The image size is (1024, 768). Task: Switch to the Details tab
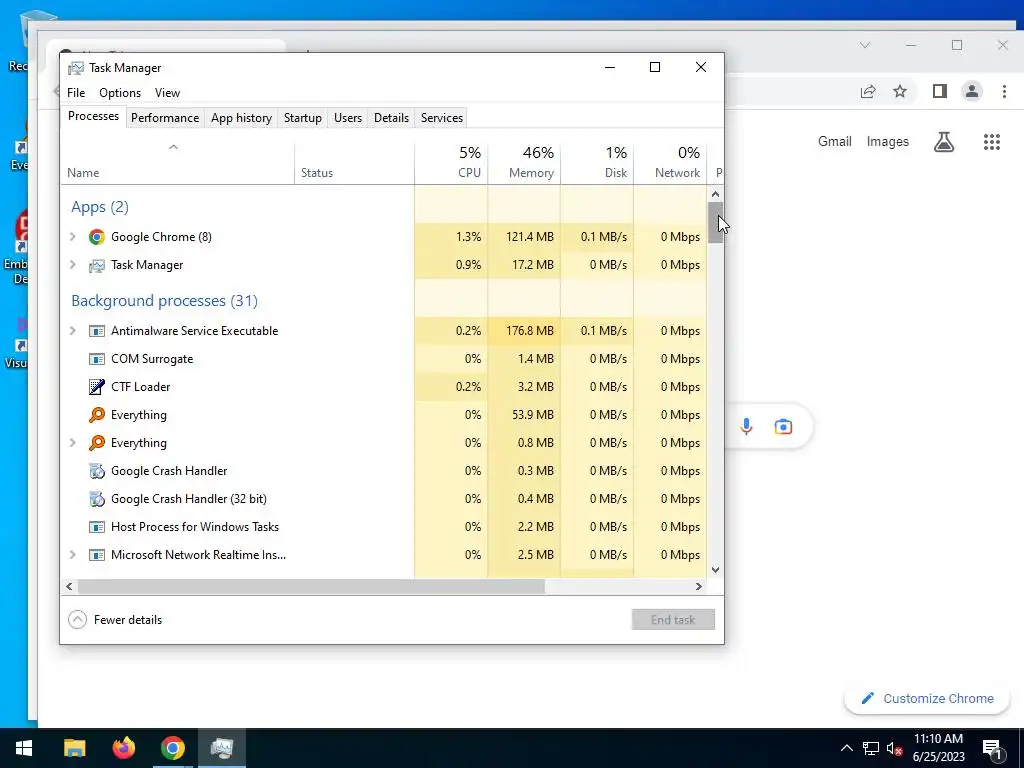(392, 118)
